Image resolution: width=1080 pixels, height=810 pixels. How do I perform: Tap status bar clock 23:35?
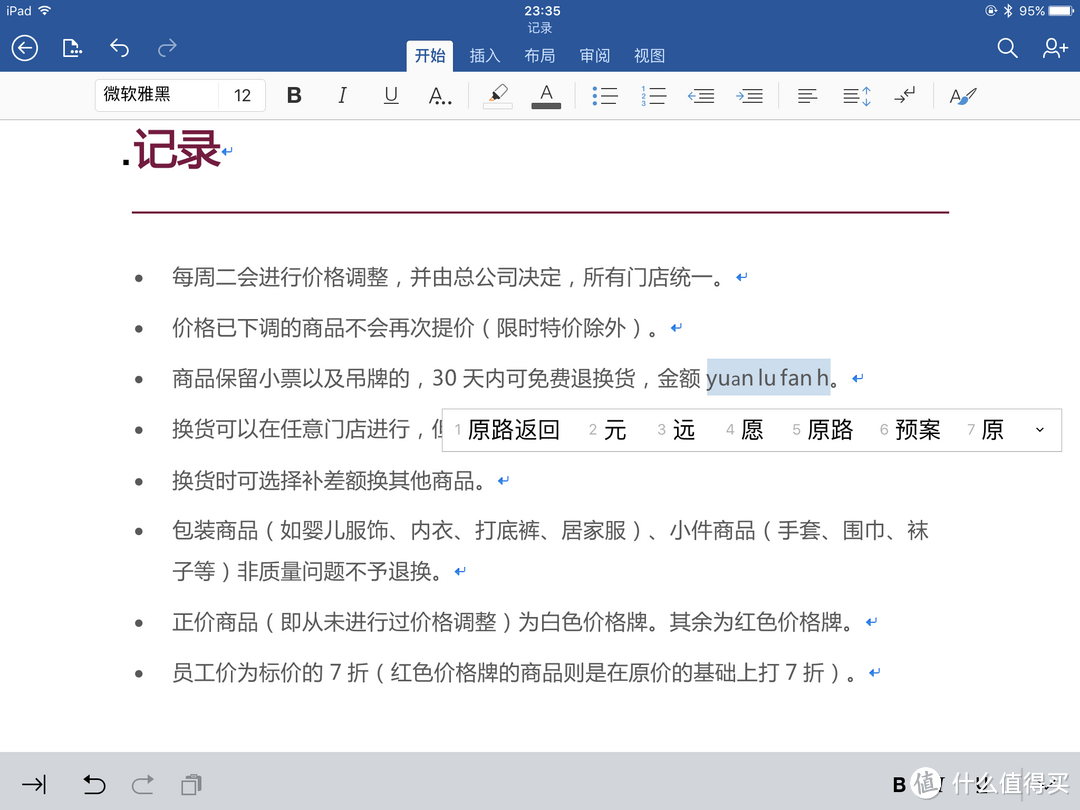click(542, 10)
